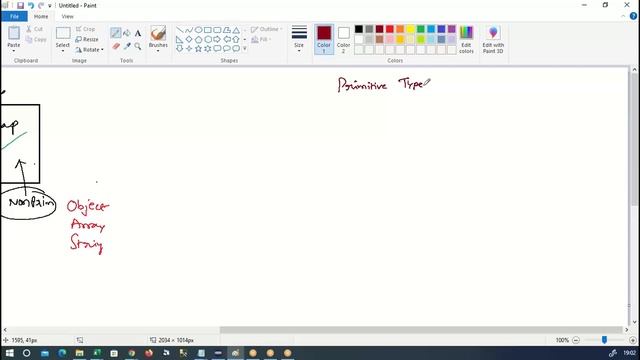
Task: Click the horizontal scrollbar left arrow
Action: [5, 330]
